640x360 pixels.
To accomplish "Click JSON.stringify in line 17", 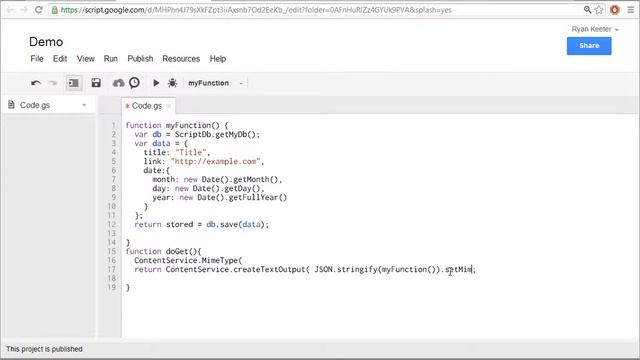I will (x=346, y=269).
